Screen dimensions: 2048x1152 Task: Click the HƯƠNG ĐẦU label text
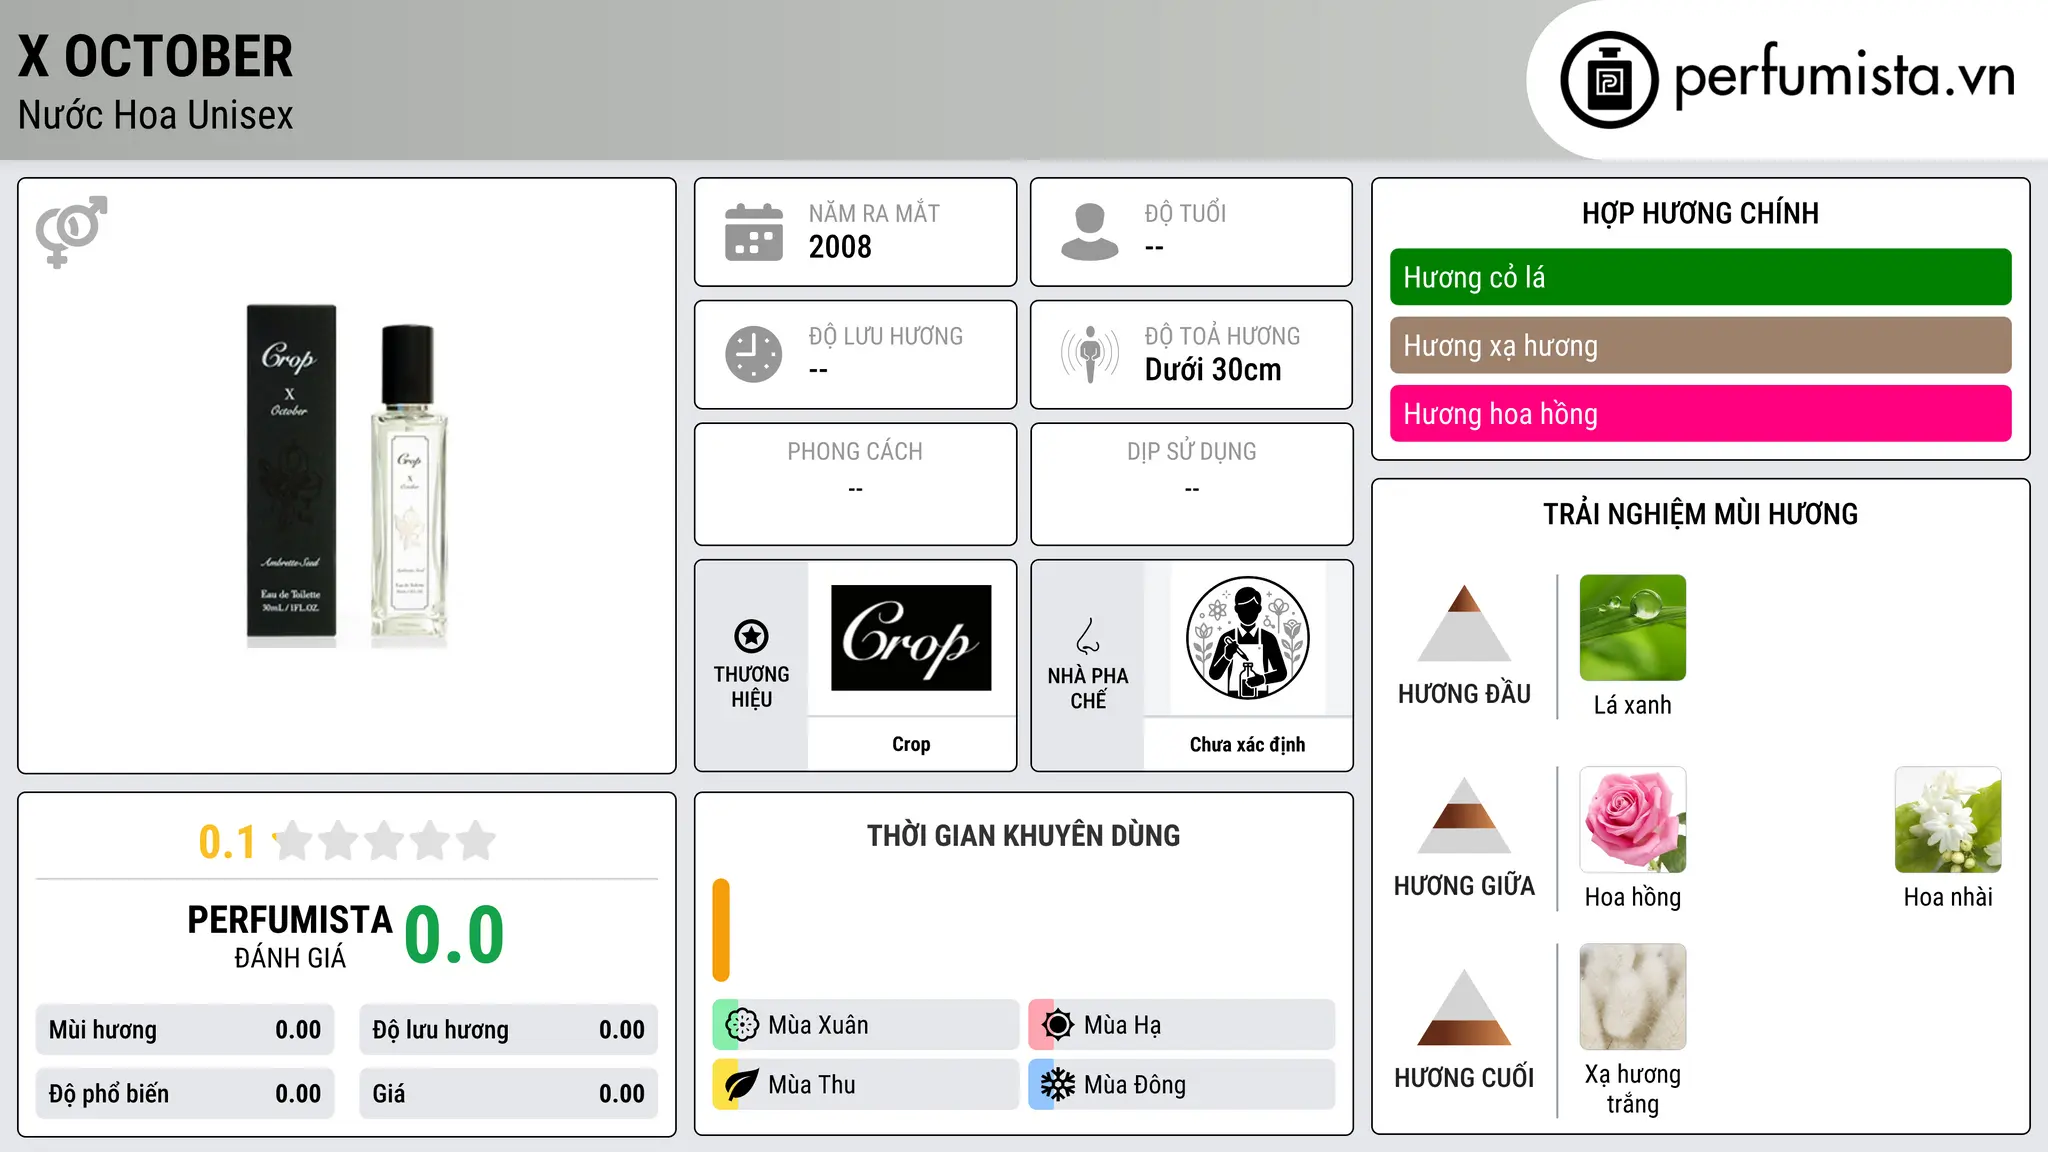(1464, 694)
